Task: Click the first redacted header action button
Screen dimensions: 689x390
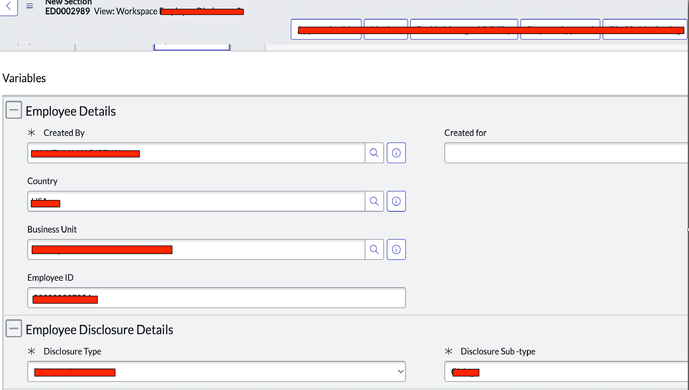Action: click(326, 29)
